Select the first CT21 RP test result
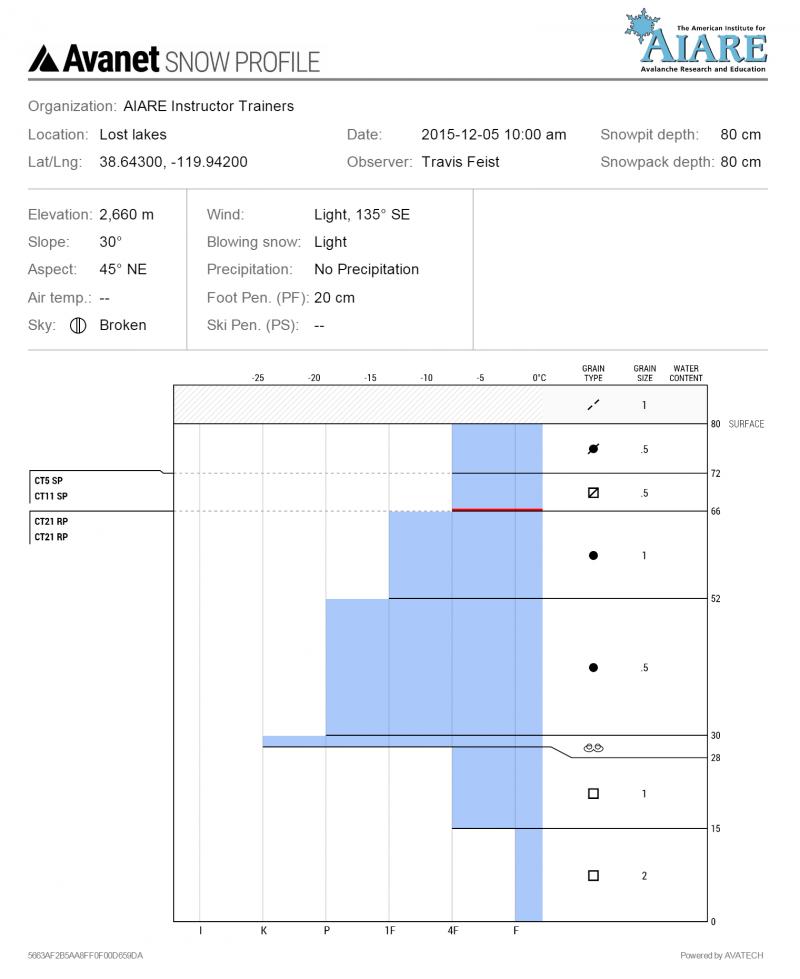Image resolution: width=800 pixels, height=979 pixels. (x=51, y=522)
